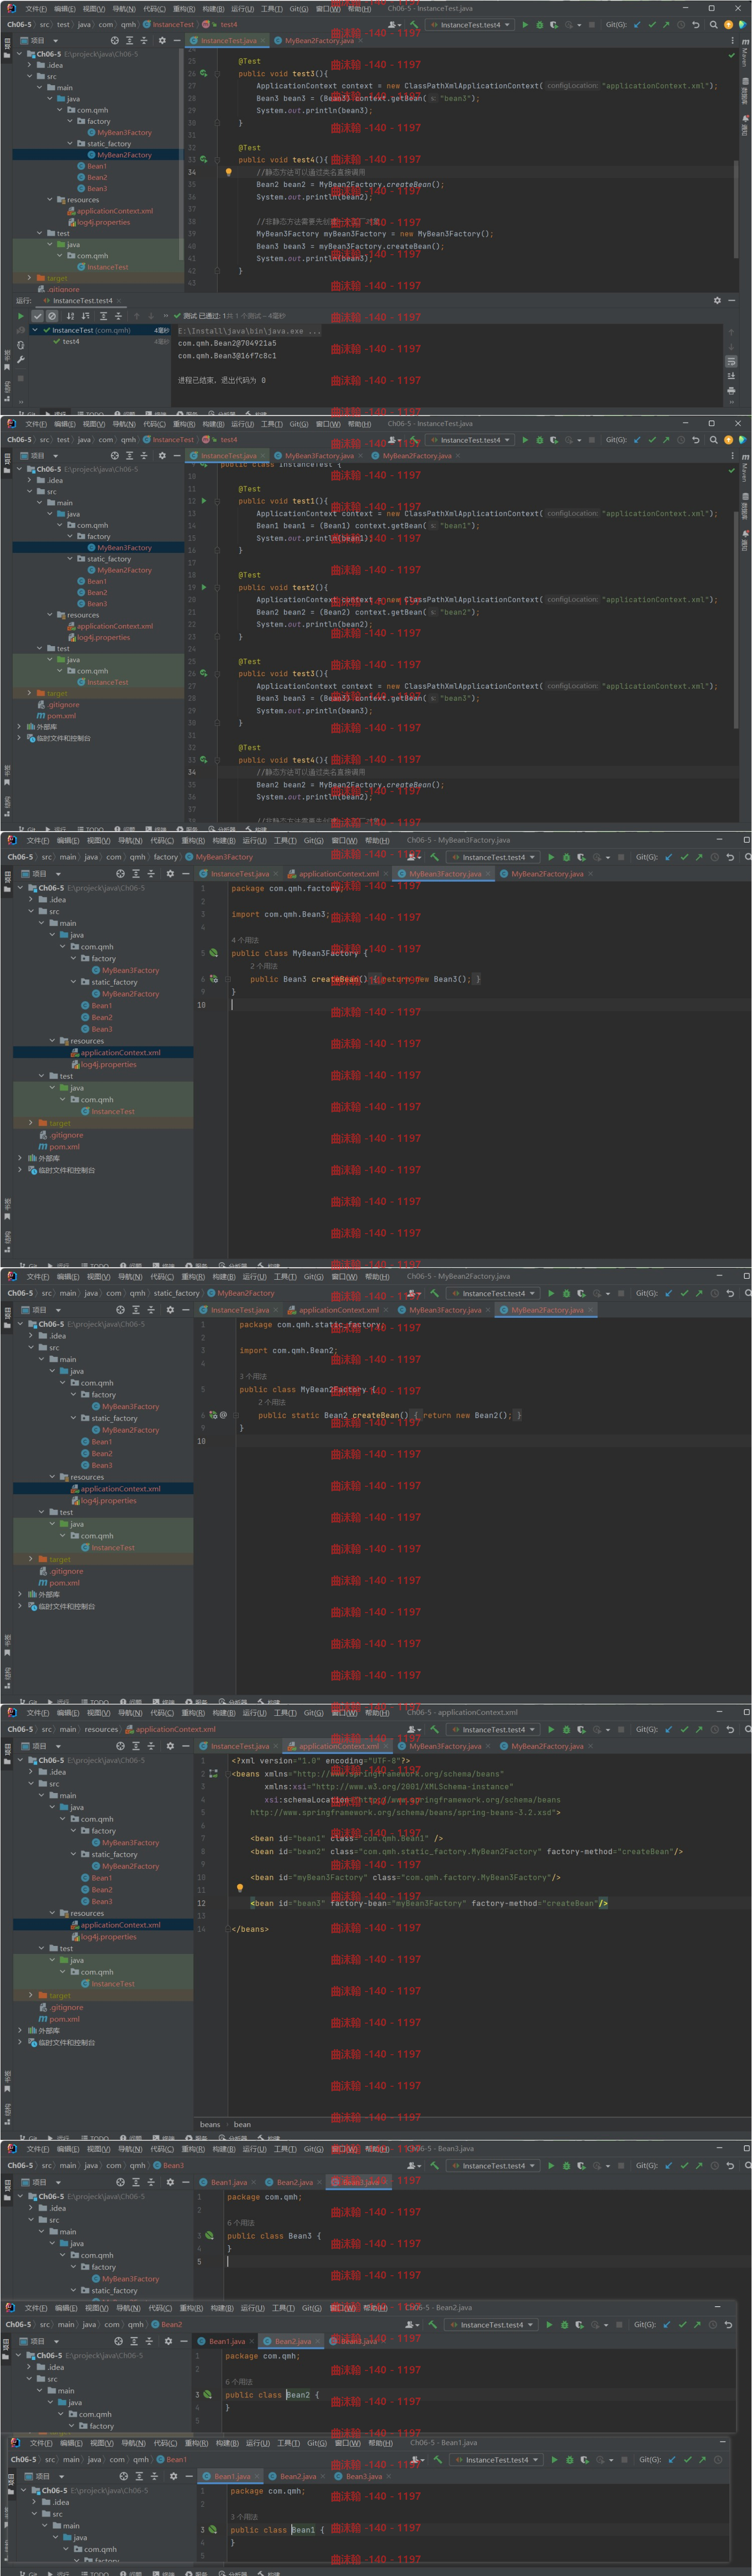Click locate-in-tree target icon in MyBean3Factory.java window project panel
Image resolution: width=752 pixels, height=2576 pixels.
120,873
